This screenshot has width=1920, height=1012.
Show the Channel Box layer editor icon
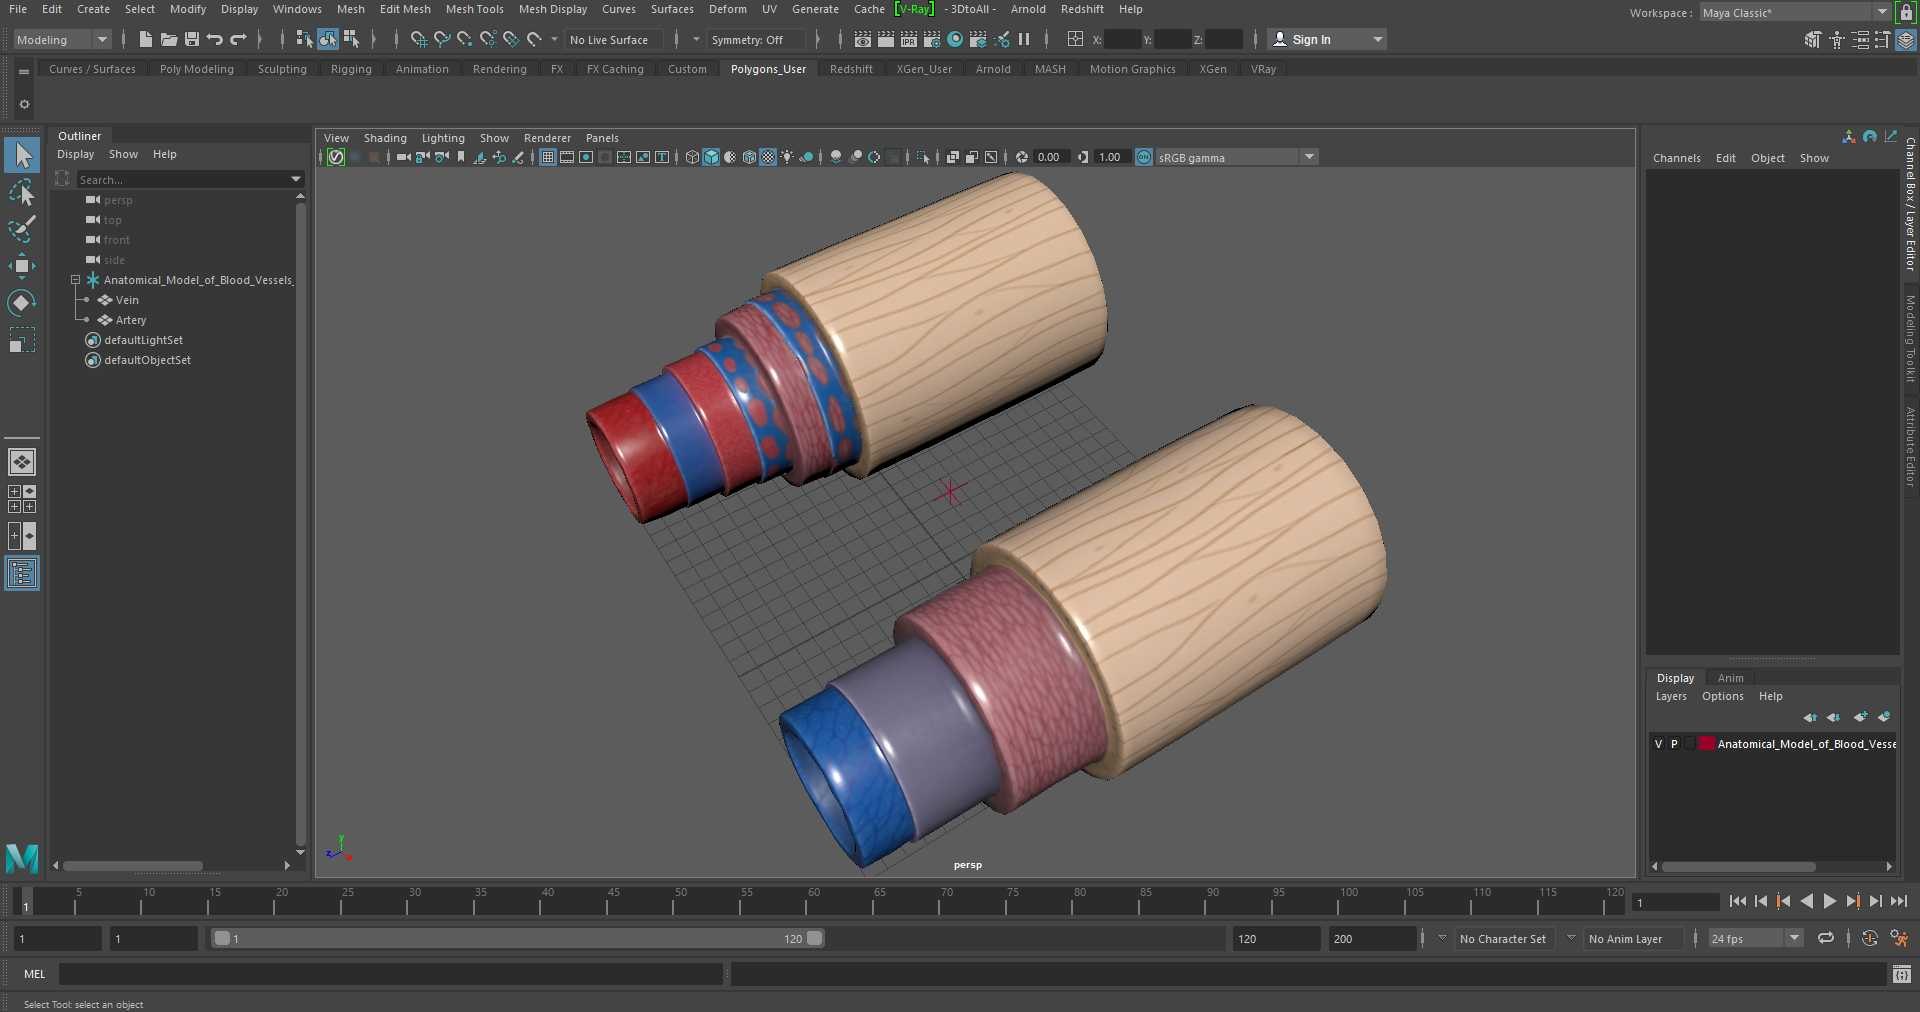1906,40
